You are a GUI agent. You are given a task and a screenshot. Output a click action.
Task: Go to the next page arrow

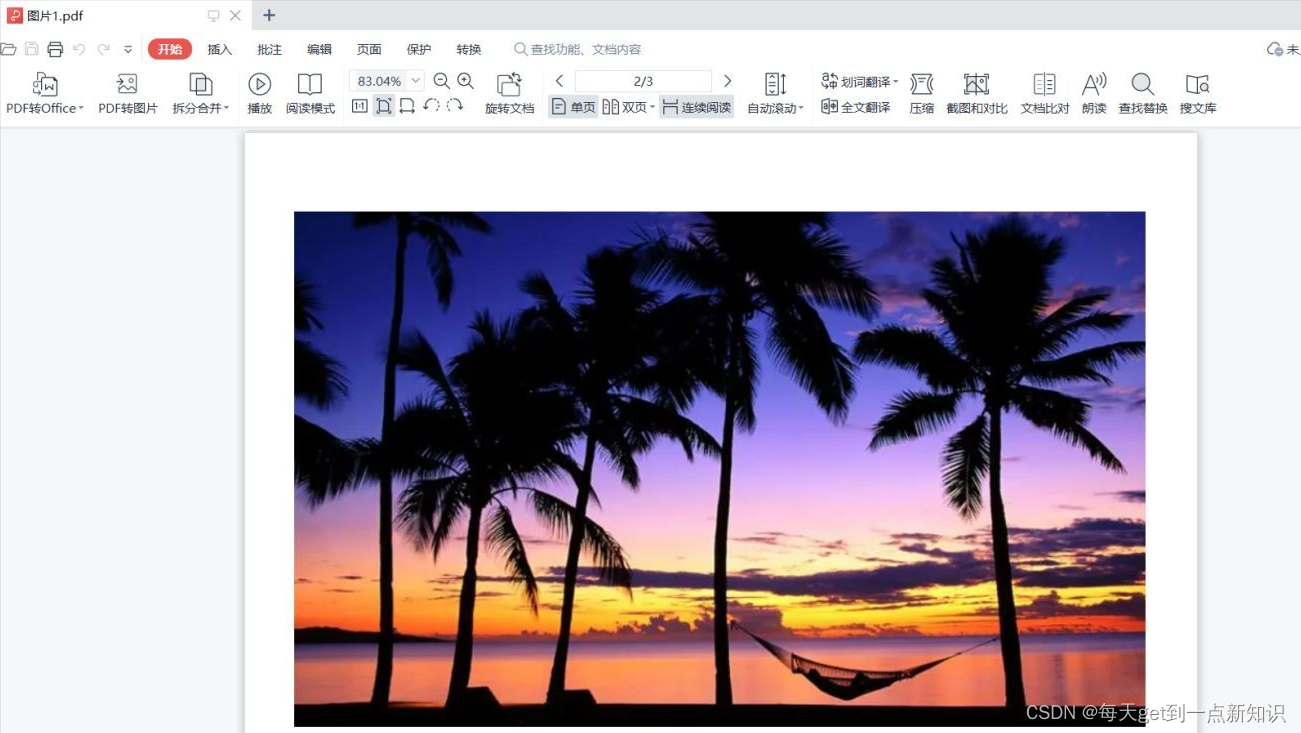[x=727, y=81]
